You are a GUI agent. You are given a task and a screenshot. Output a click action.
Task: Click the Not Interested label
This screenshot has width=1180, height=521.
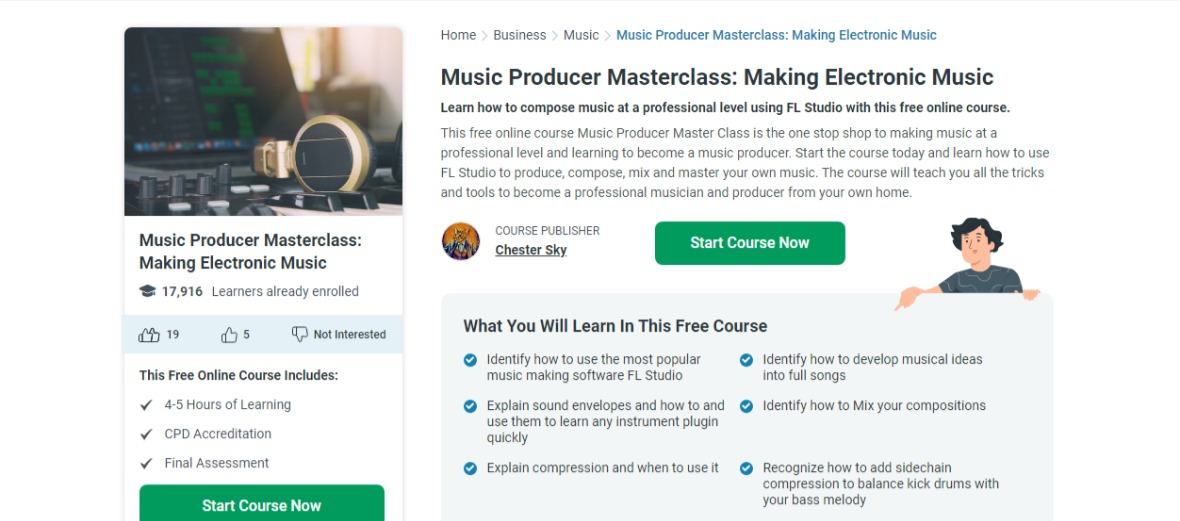[350, 334]
